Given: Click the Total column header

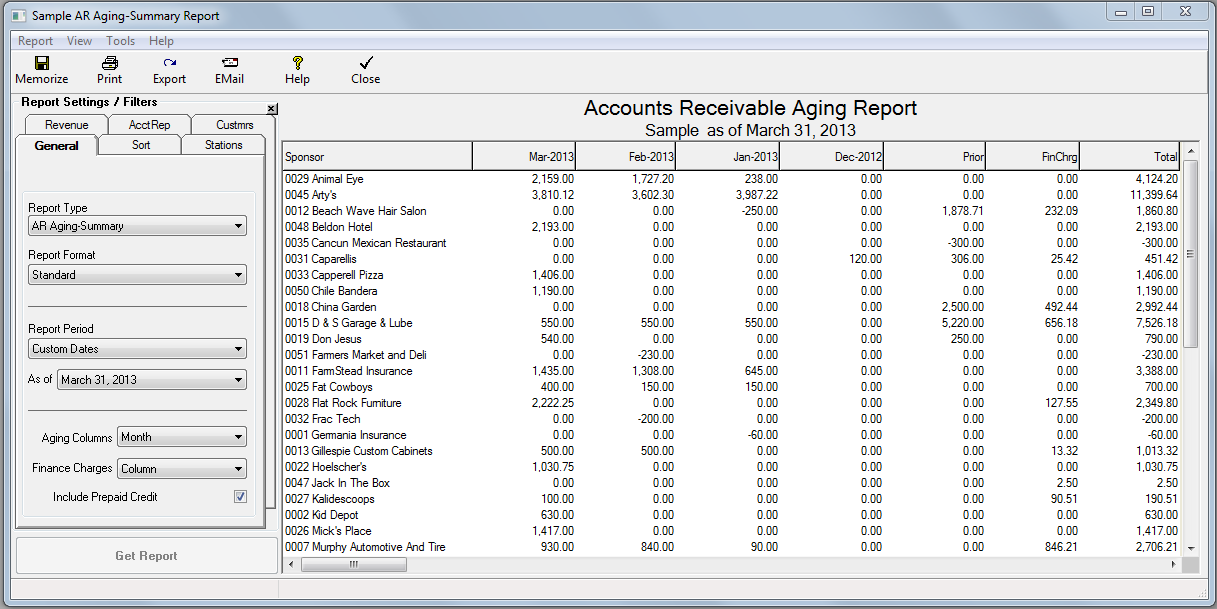Looking at the screenshot, I should tap(1130, 157).
